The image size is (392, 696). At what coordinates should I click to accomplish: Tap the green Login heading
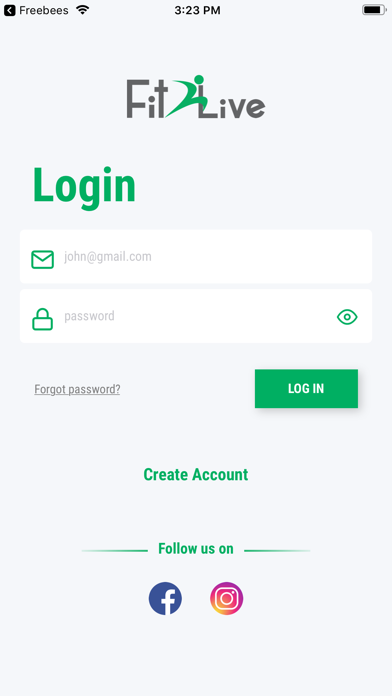point(84,186)
